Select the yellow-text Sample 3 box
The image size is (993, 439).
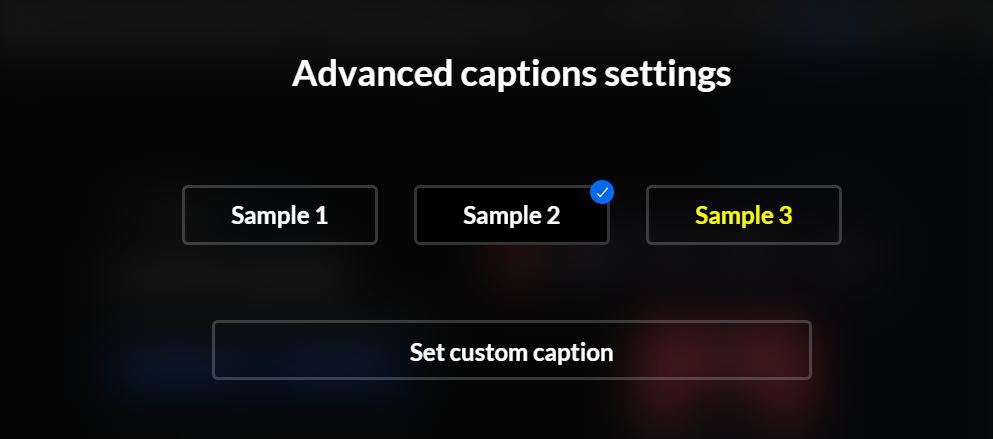pyautogui.click(x=743, y=215)
